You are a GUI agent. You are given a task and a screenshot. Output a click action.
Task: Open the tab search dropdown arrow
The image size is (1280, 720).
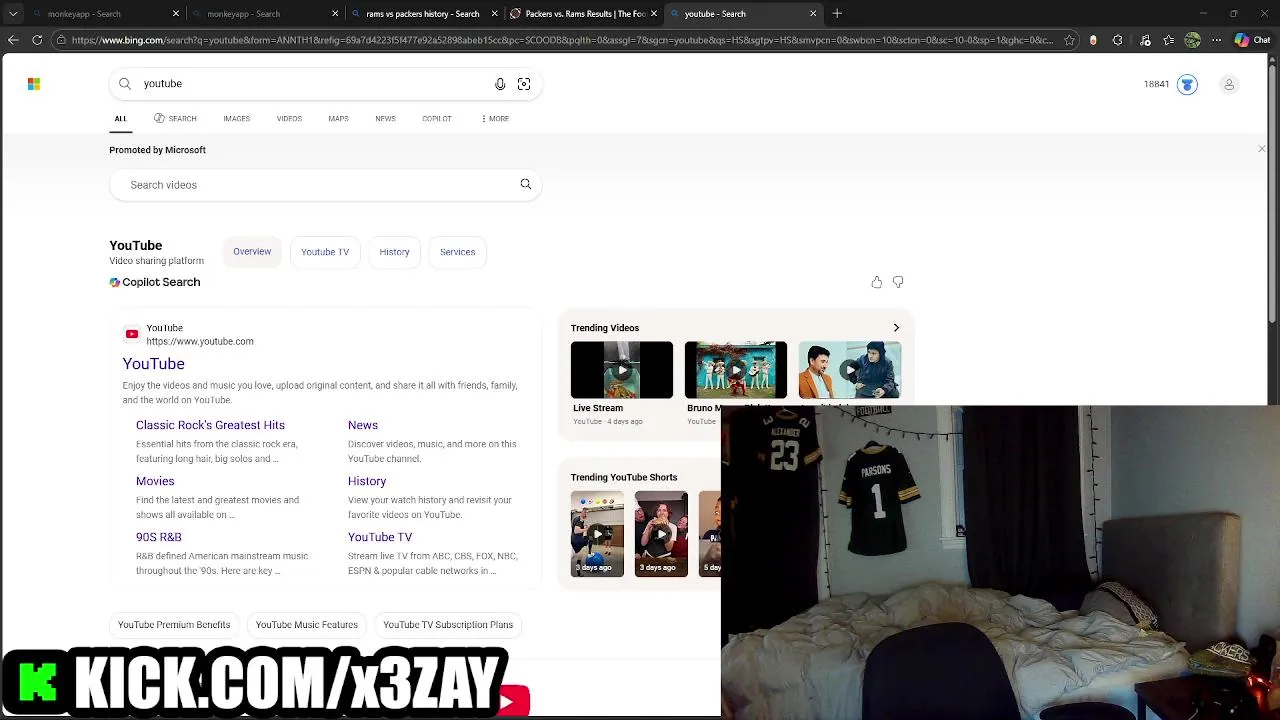pos(13,14)
